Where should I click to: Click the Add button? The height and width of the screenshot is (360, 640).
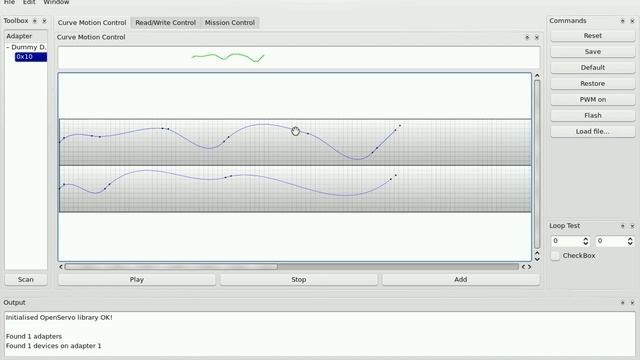[461, 280]
